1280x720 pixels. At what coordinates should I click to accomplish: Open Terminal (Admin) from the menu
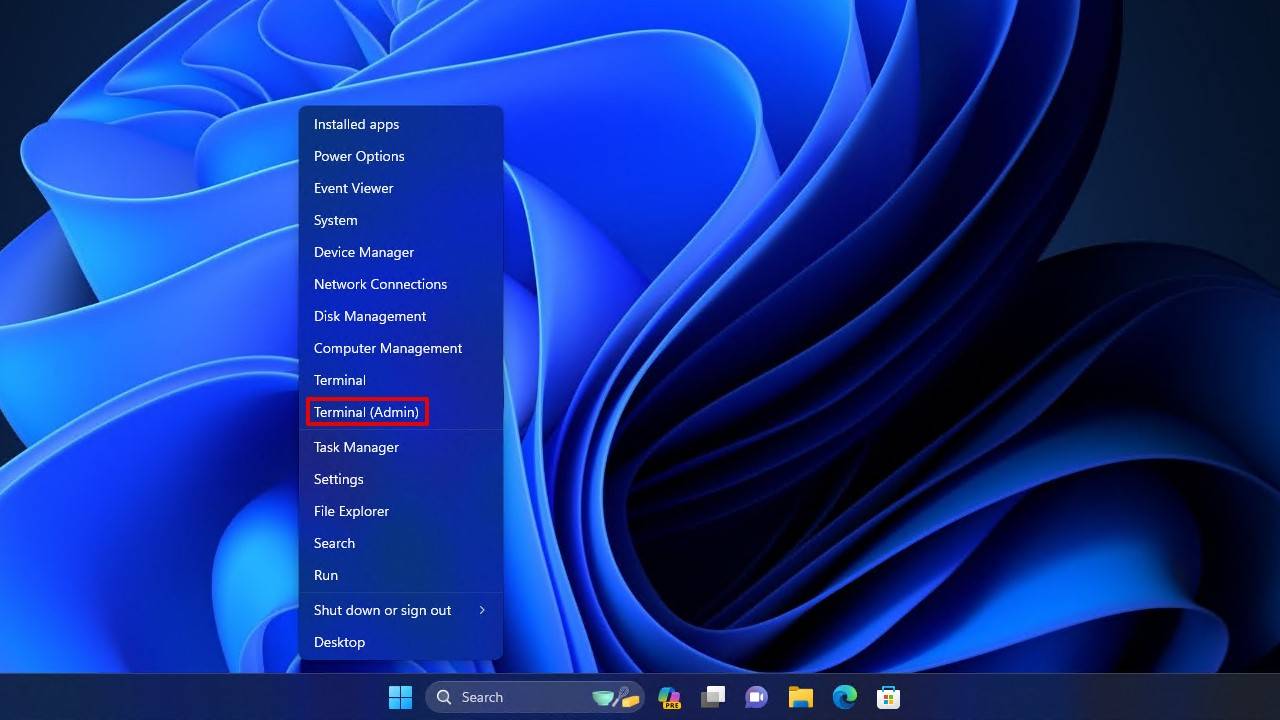click(x=367, y=412)
